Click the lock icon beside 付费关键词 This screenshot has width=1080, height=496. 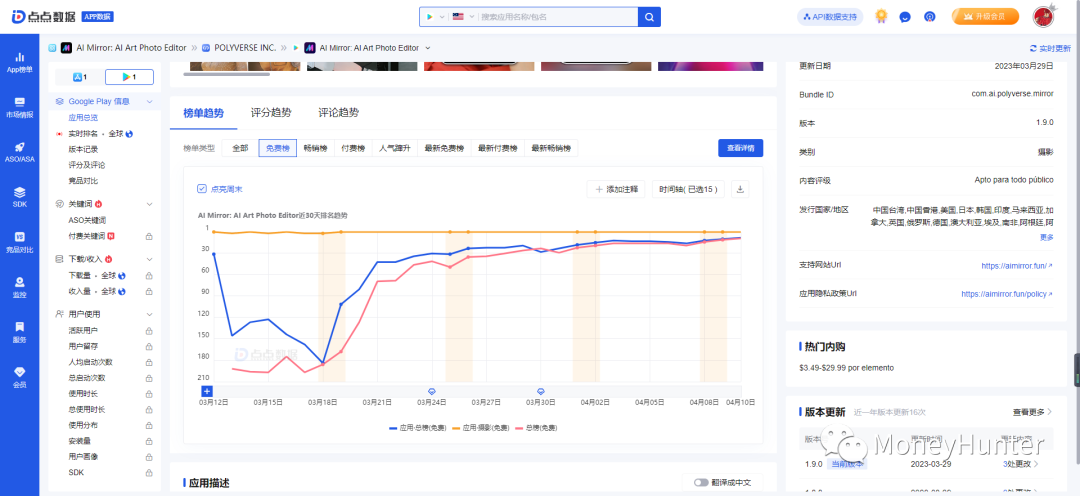[x=149, y=236]
